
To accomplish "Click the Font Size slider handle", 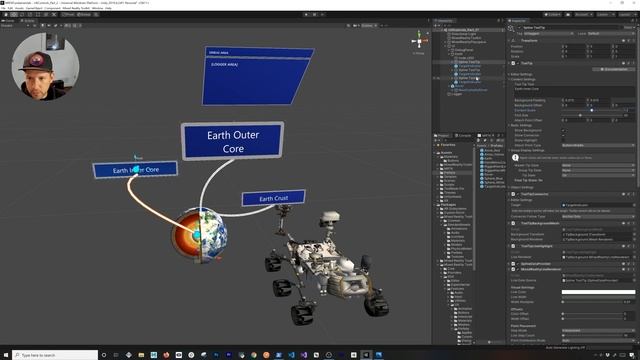I will (580, 115).
